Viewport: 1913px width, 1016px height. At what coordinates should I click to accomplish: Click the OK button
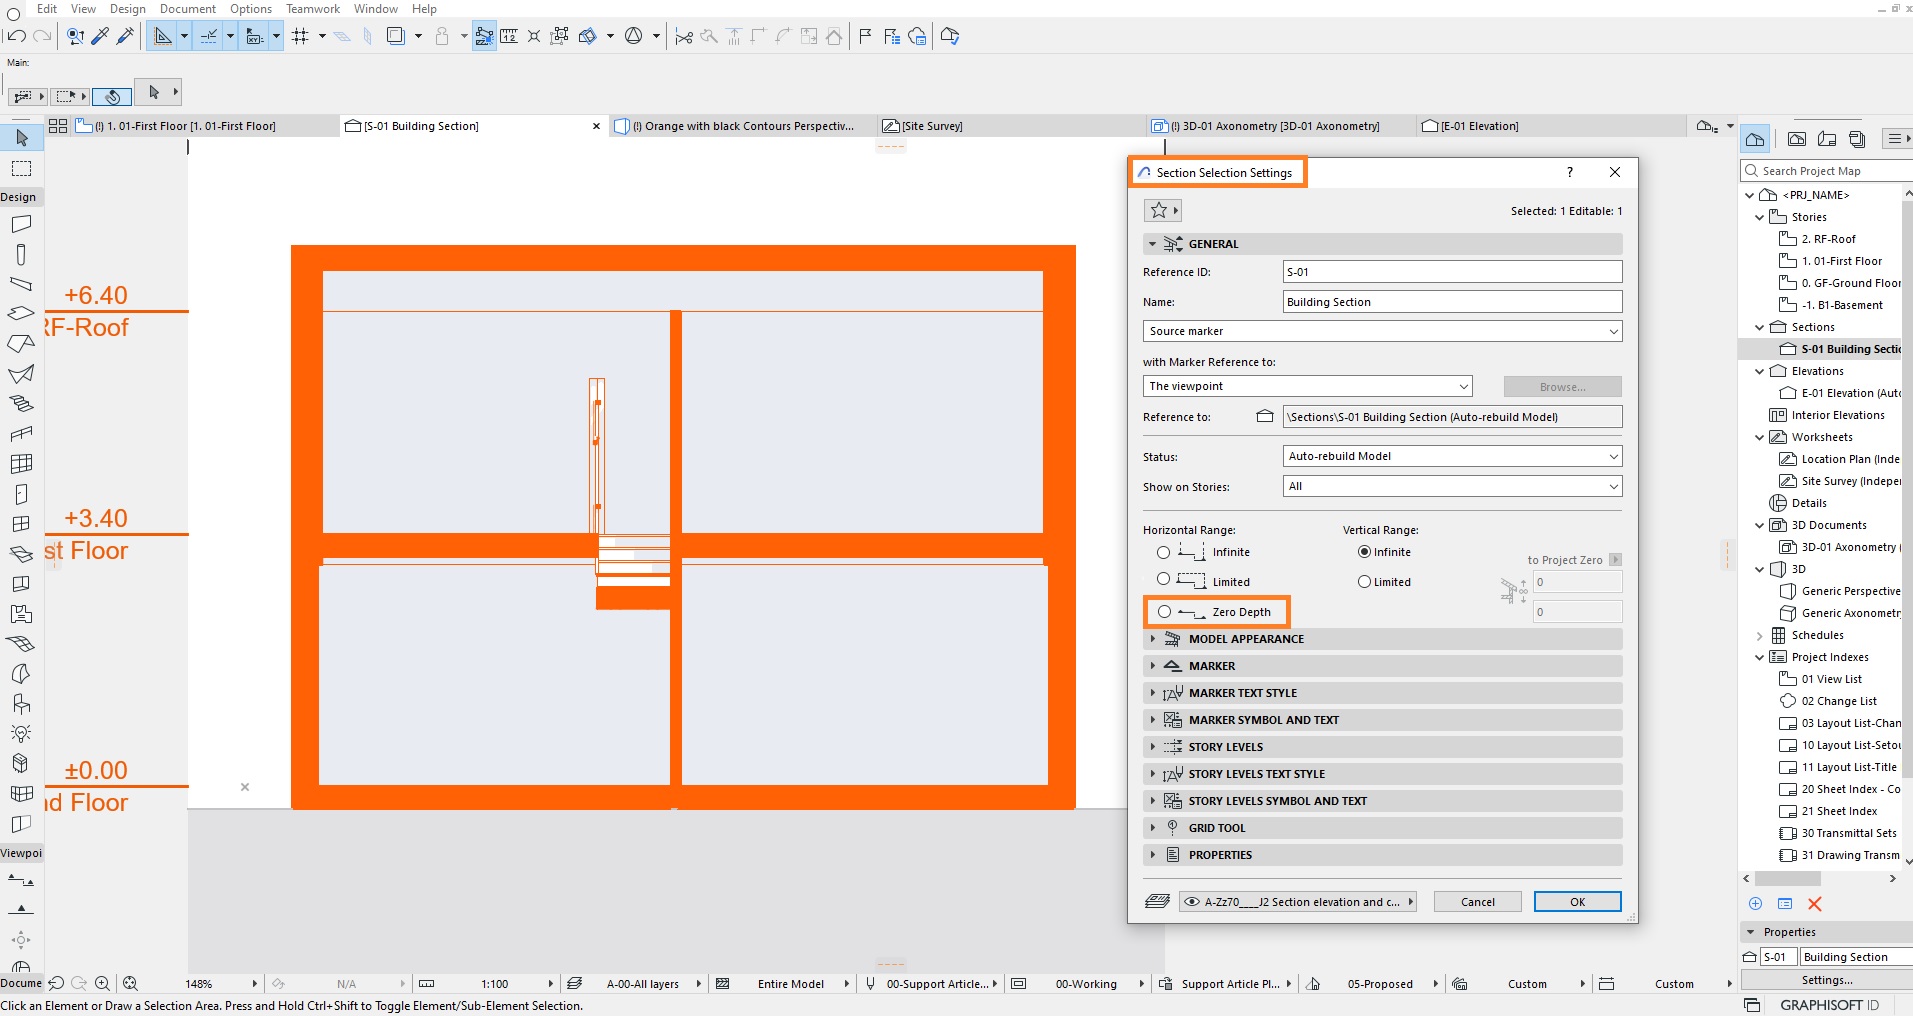1577,902
